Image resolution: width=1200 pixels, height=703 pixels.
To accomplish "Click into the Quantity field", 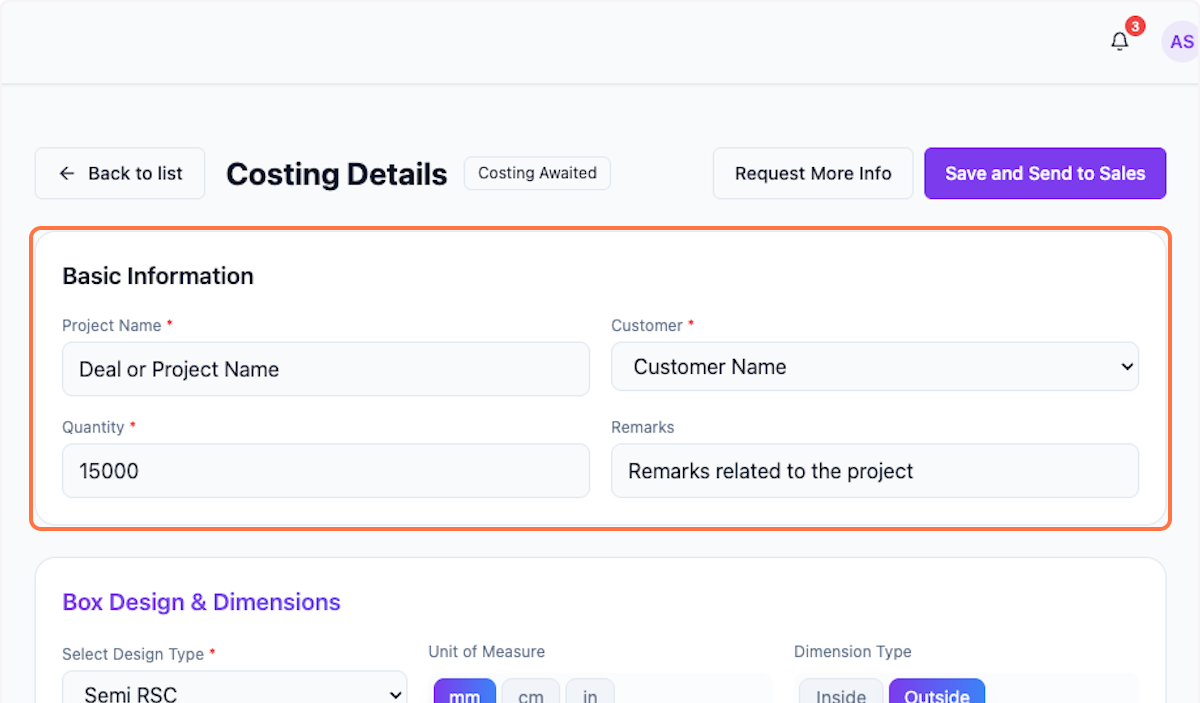I will (325, 471).
